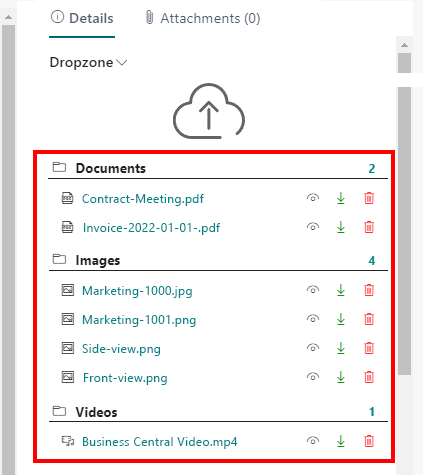Delete Invoice-2022-01-01-.pdf
Image resolution: width=423 pixels, height=475 pixels.
pos(369,227)
